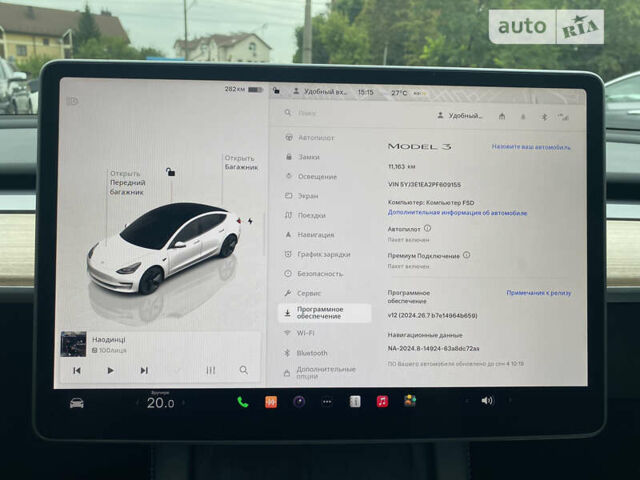Open the 'Удобный вх...' profile in the status bar

tap(320, 91)
